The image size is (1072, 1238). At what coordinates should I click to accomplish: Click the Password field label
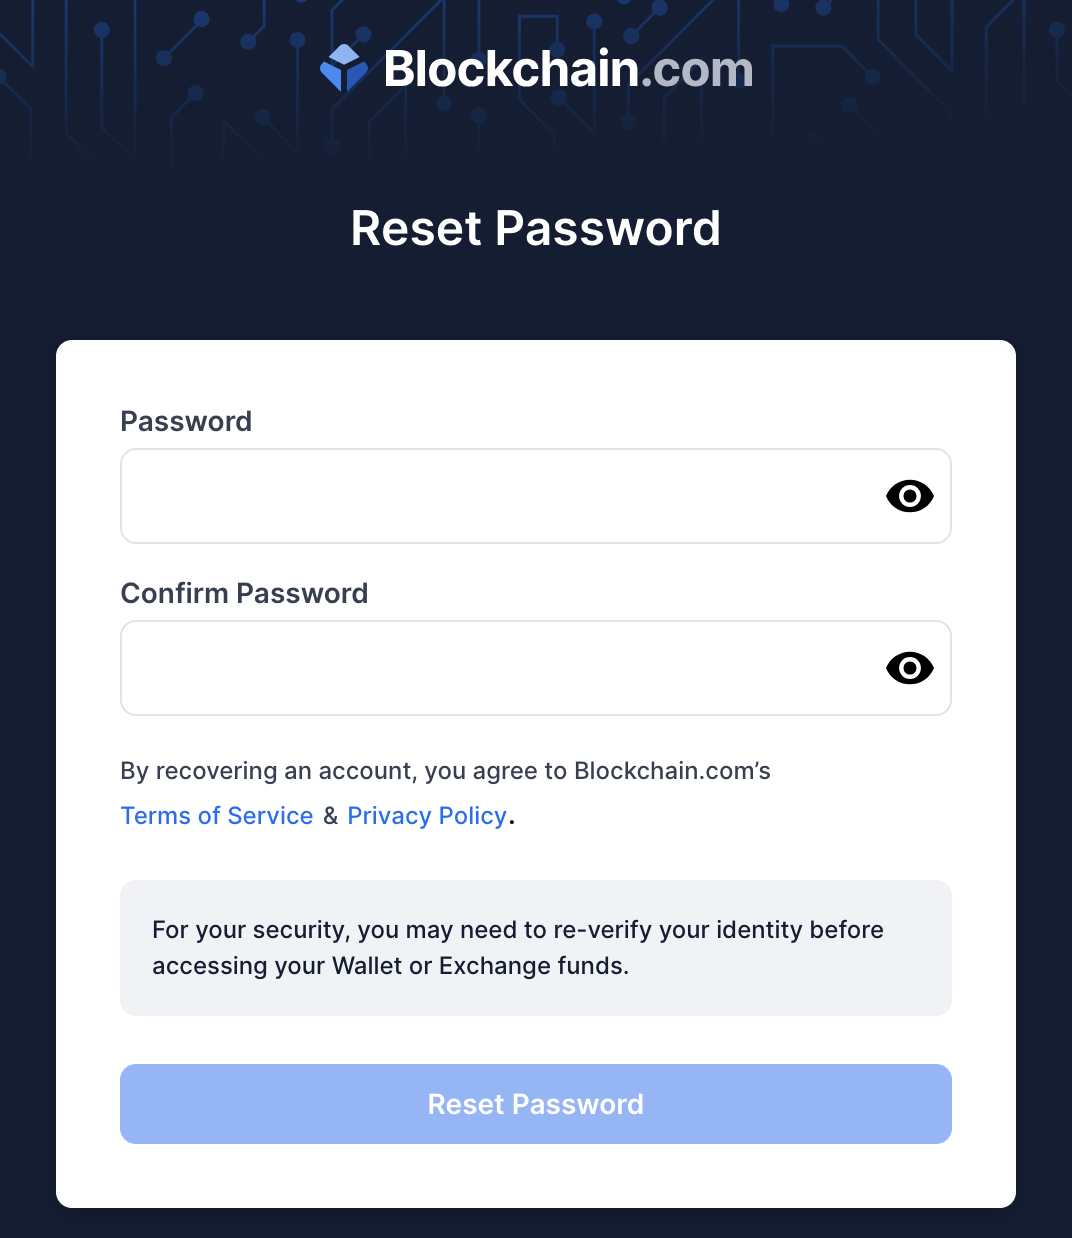186,421
